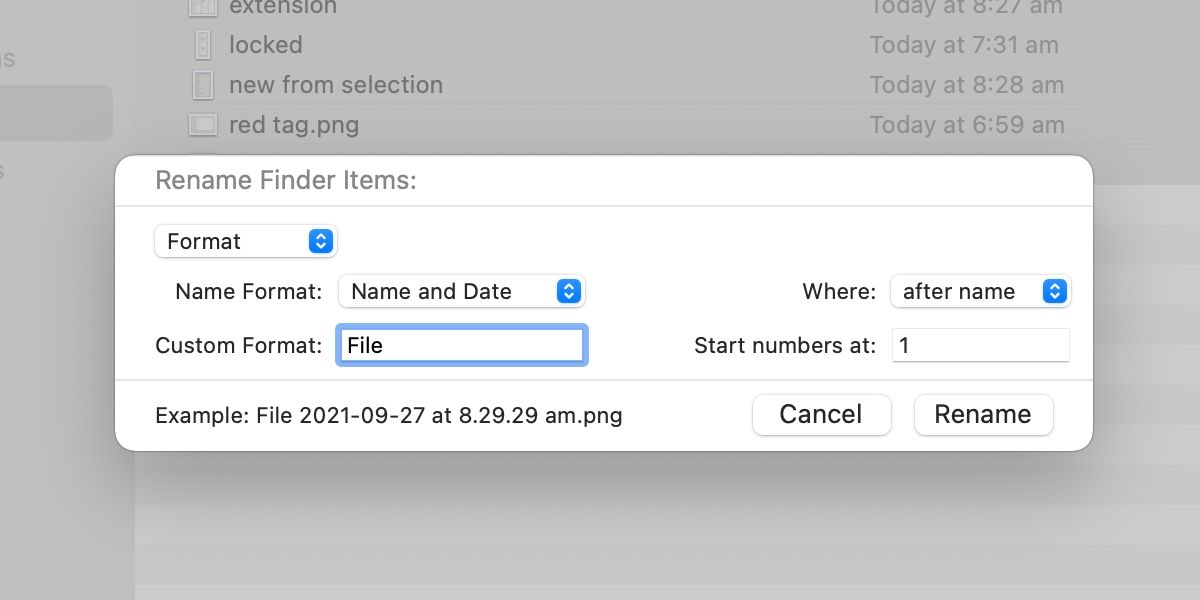This screenshot has width=1200, height=600.
Task: Select the red tag.png file name
Action: (x=294, y=125)
